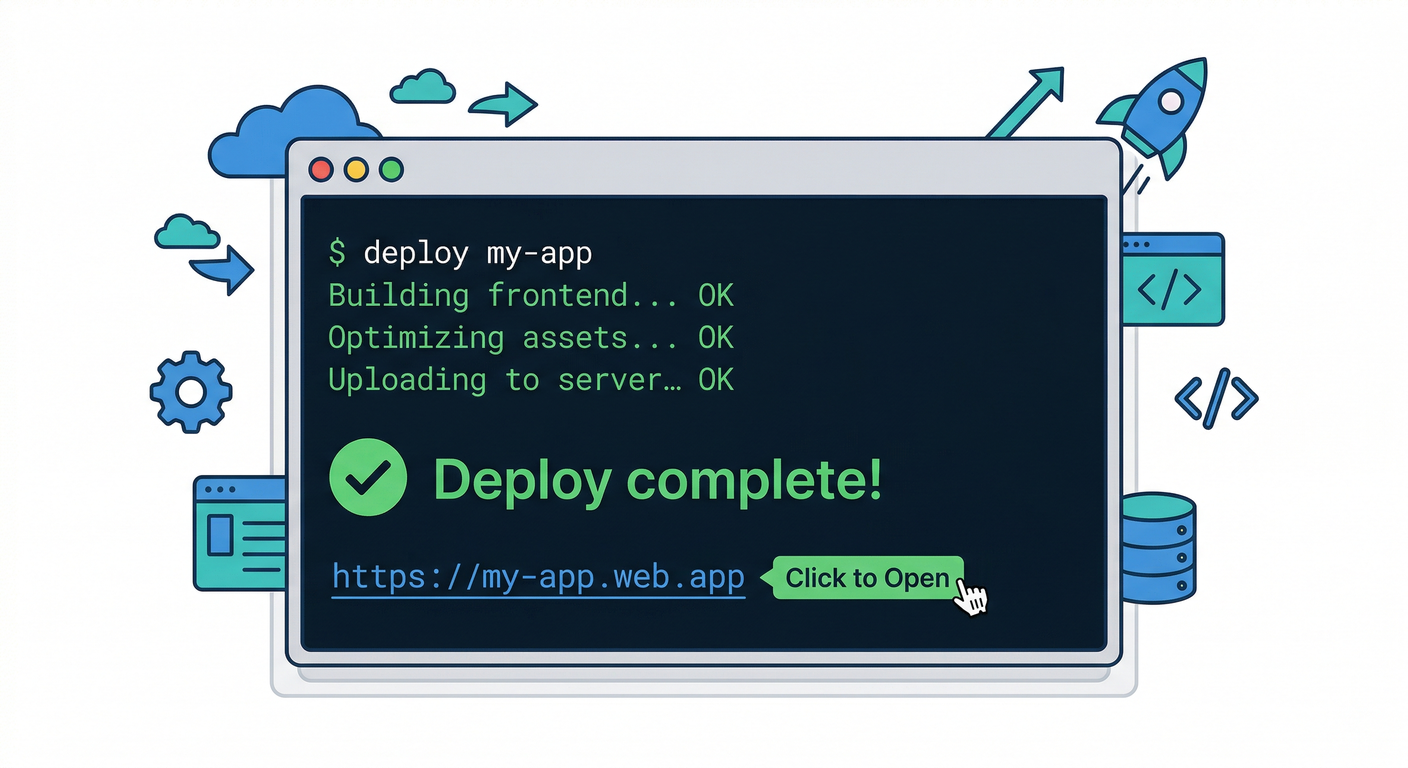Click the green checkmark deploy badge

tap(368, 477)
